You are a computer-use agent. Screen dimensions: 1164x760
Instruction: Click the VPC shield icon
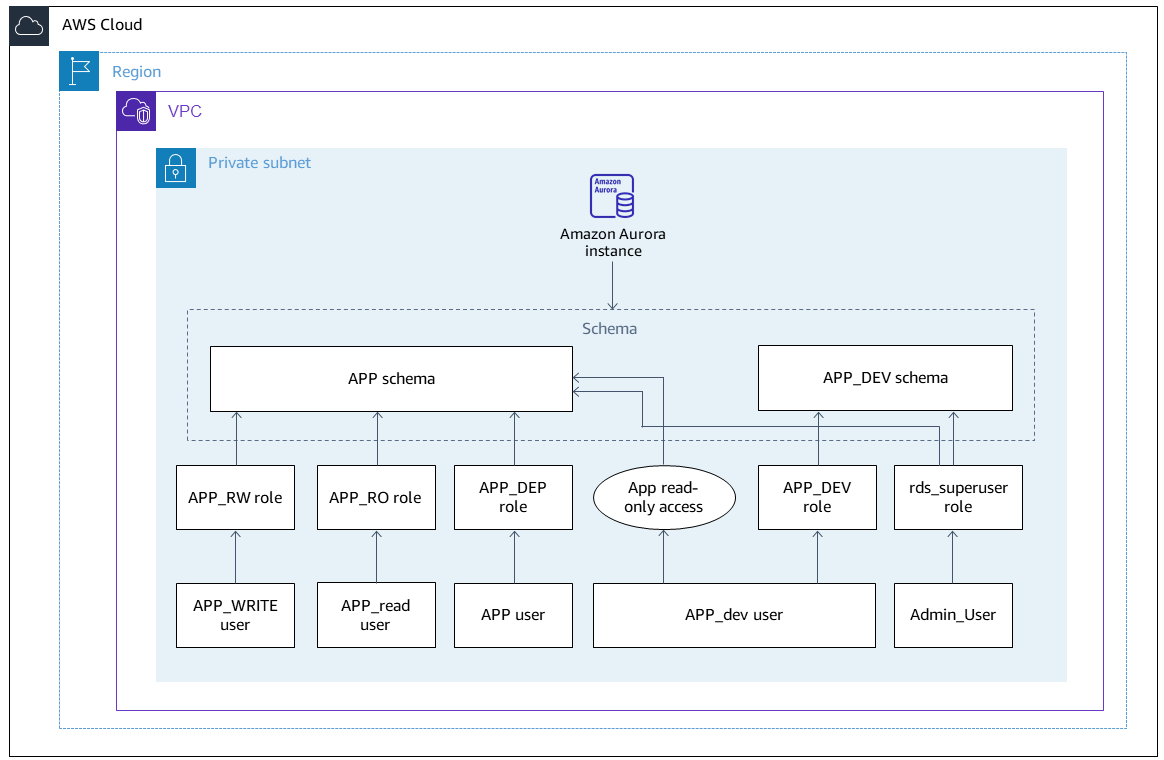[136, 111]
